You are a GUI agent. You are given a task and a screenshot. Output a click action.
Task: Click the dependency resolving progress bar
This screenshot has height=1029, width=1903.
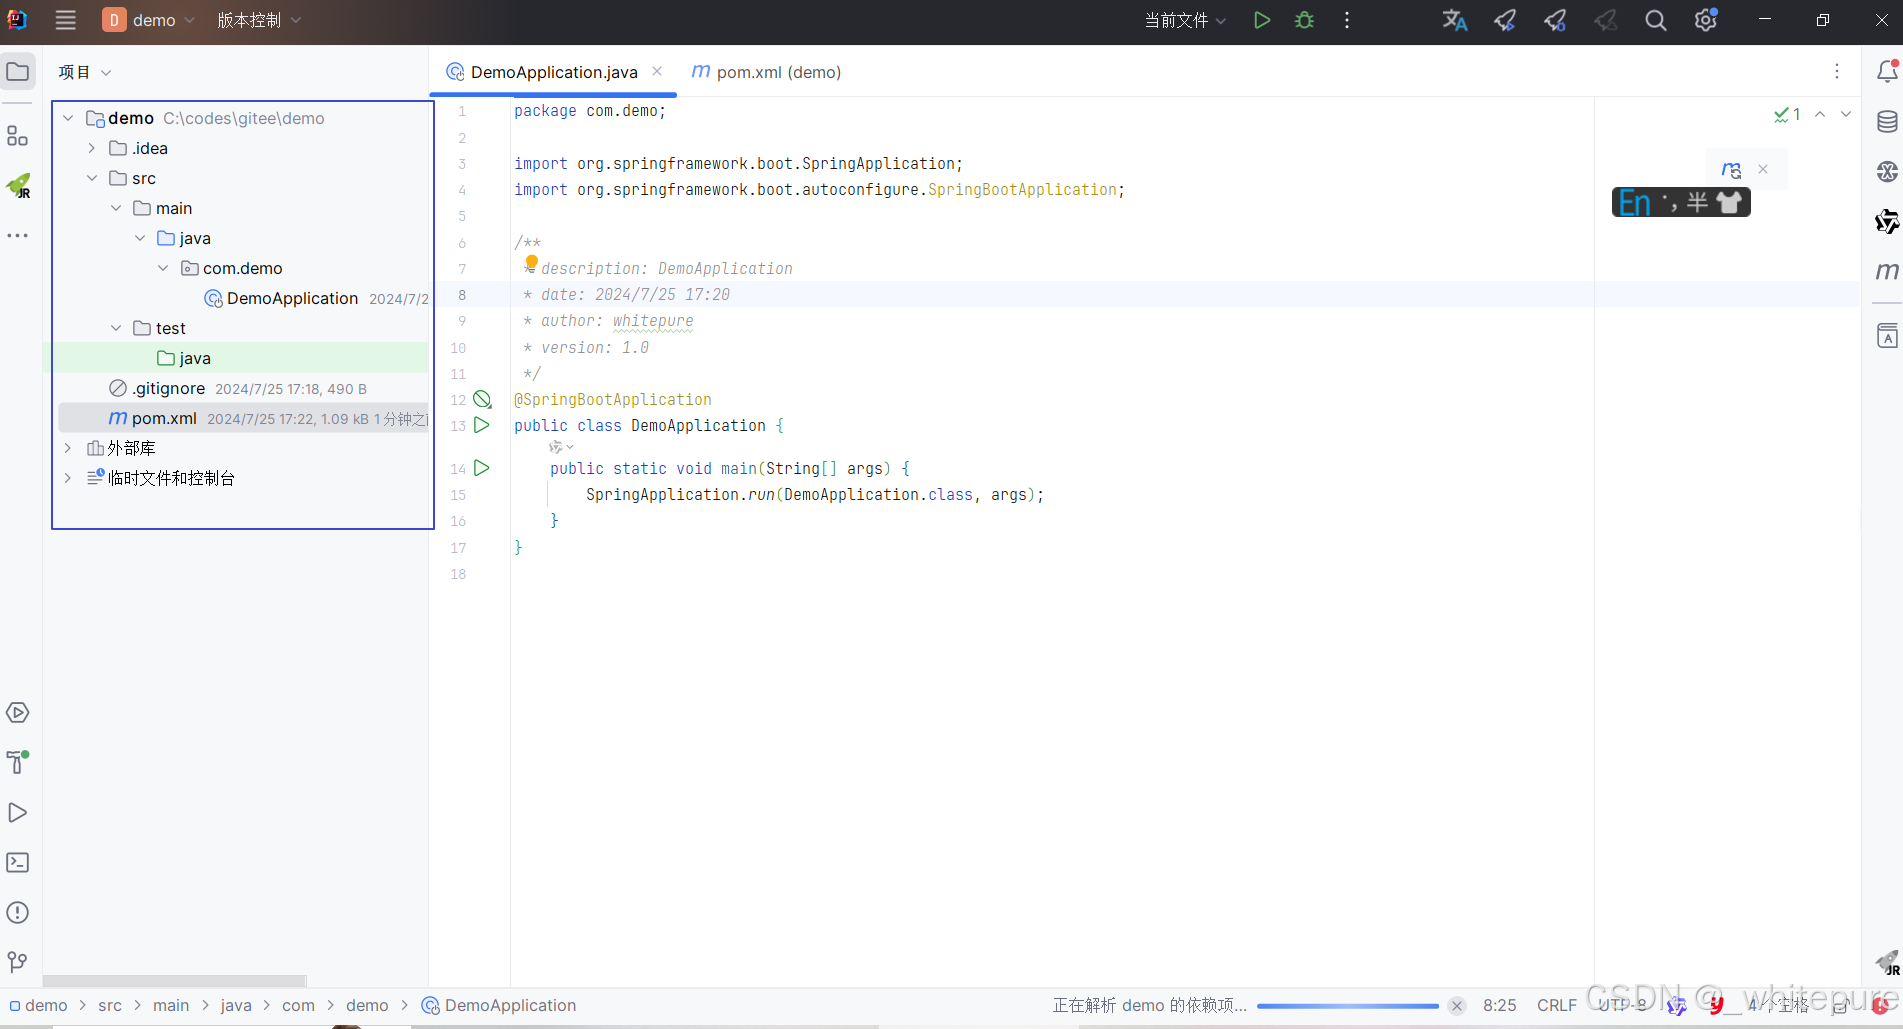pos(1347,1006)
